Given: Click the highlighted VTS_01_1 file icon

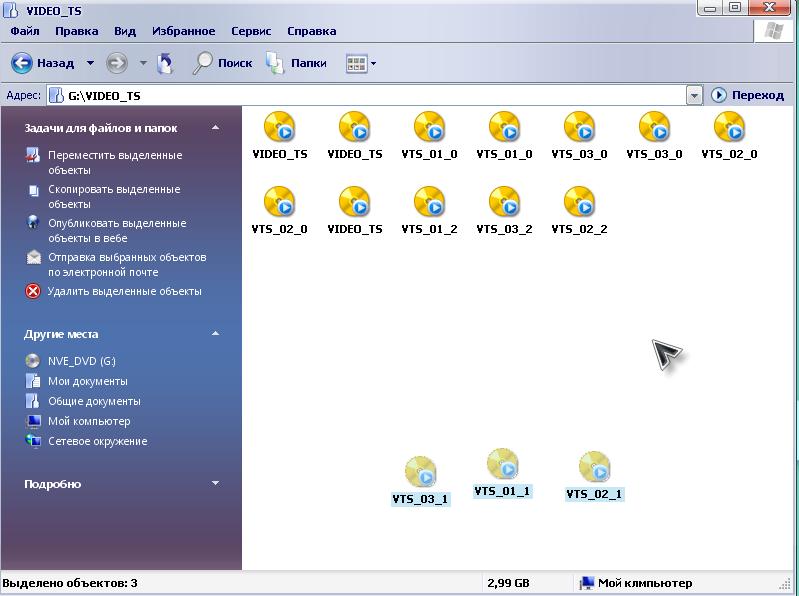Looking at the screenshot, I should [x=502, y=466].
